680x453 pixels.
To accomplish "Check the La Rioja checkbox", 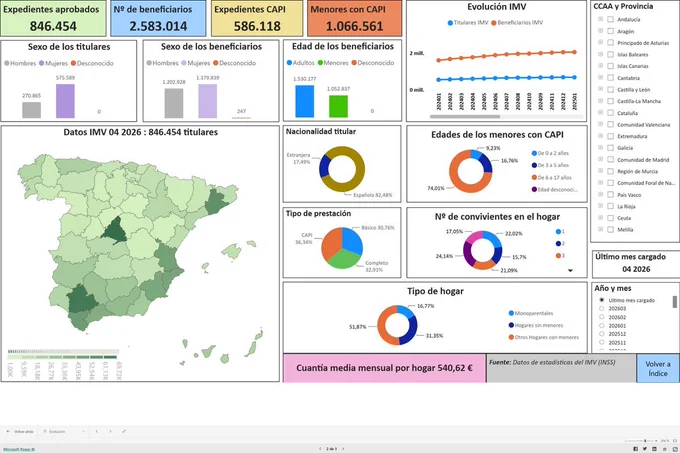I will [x=611, y=206].
